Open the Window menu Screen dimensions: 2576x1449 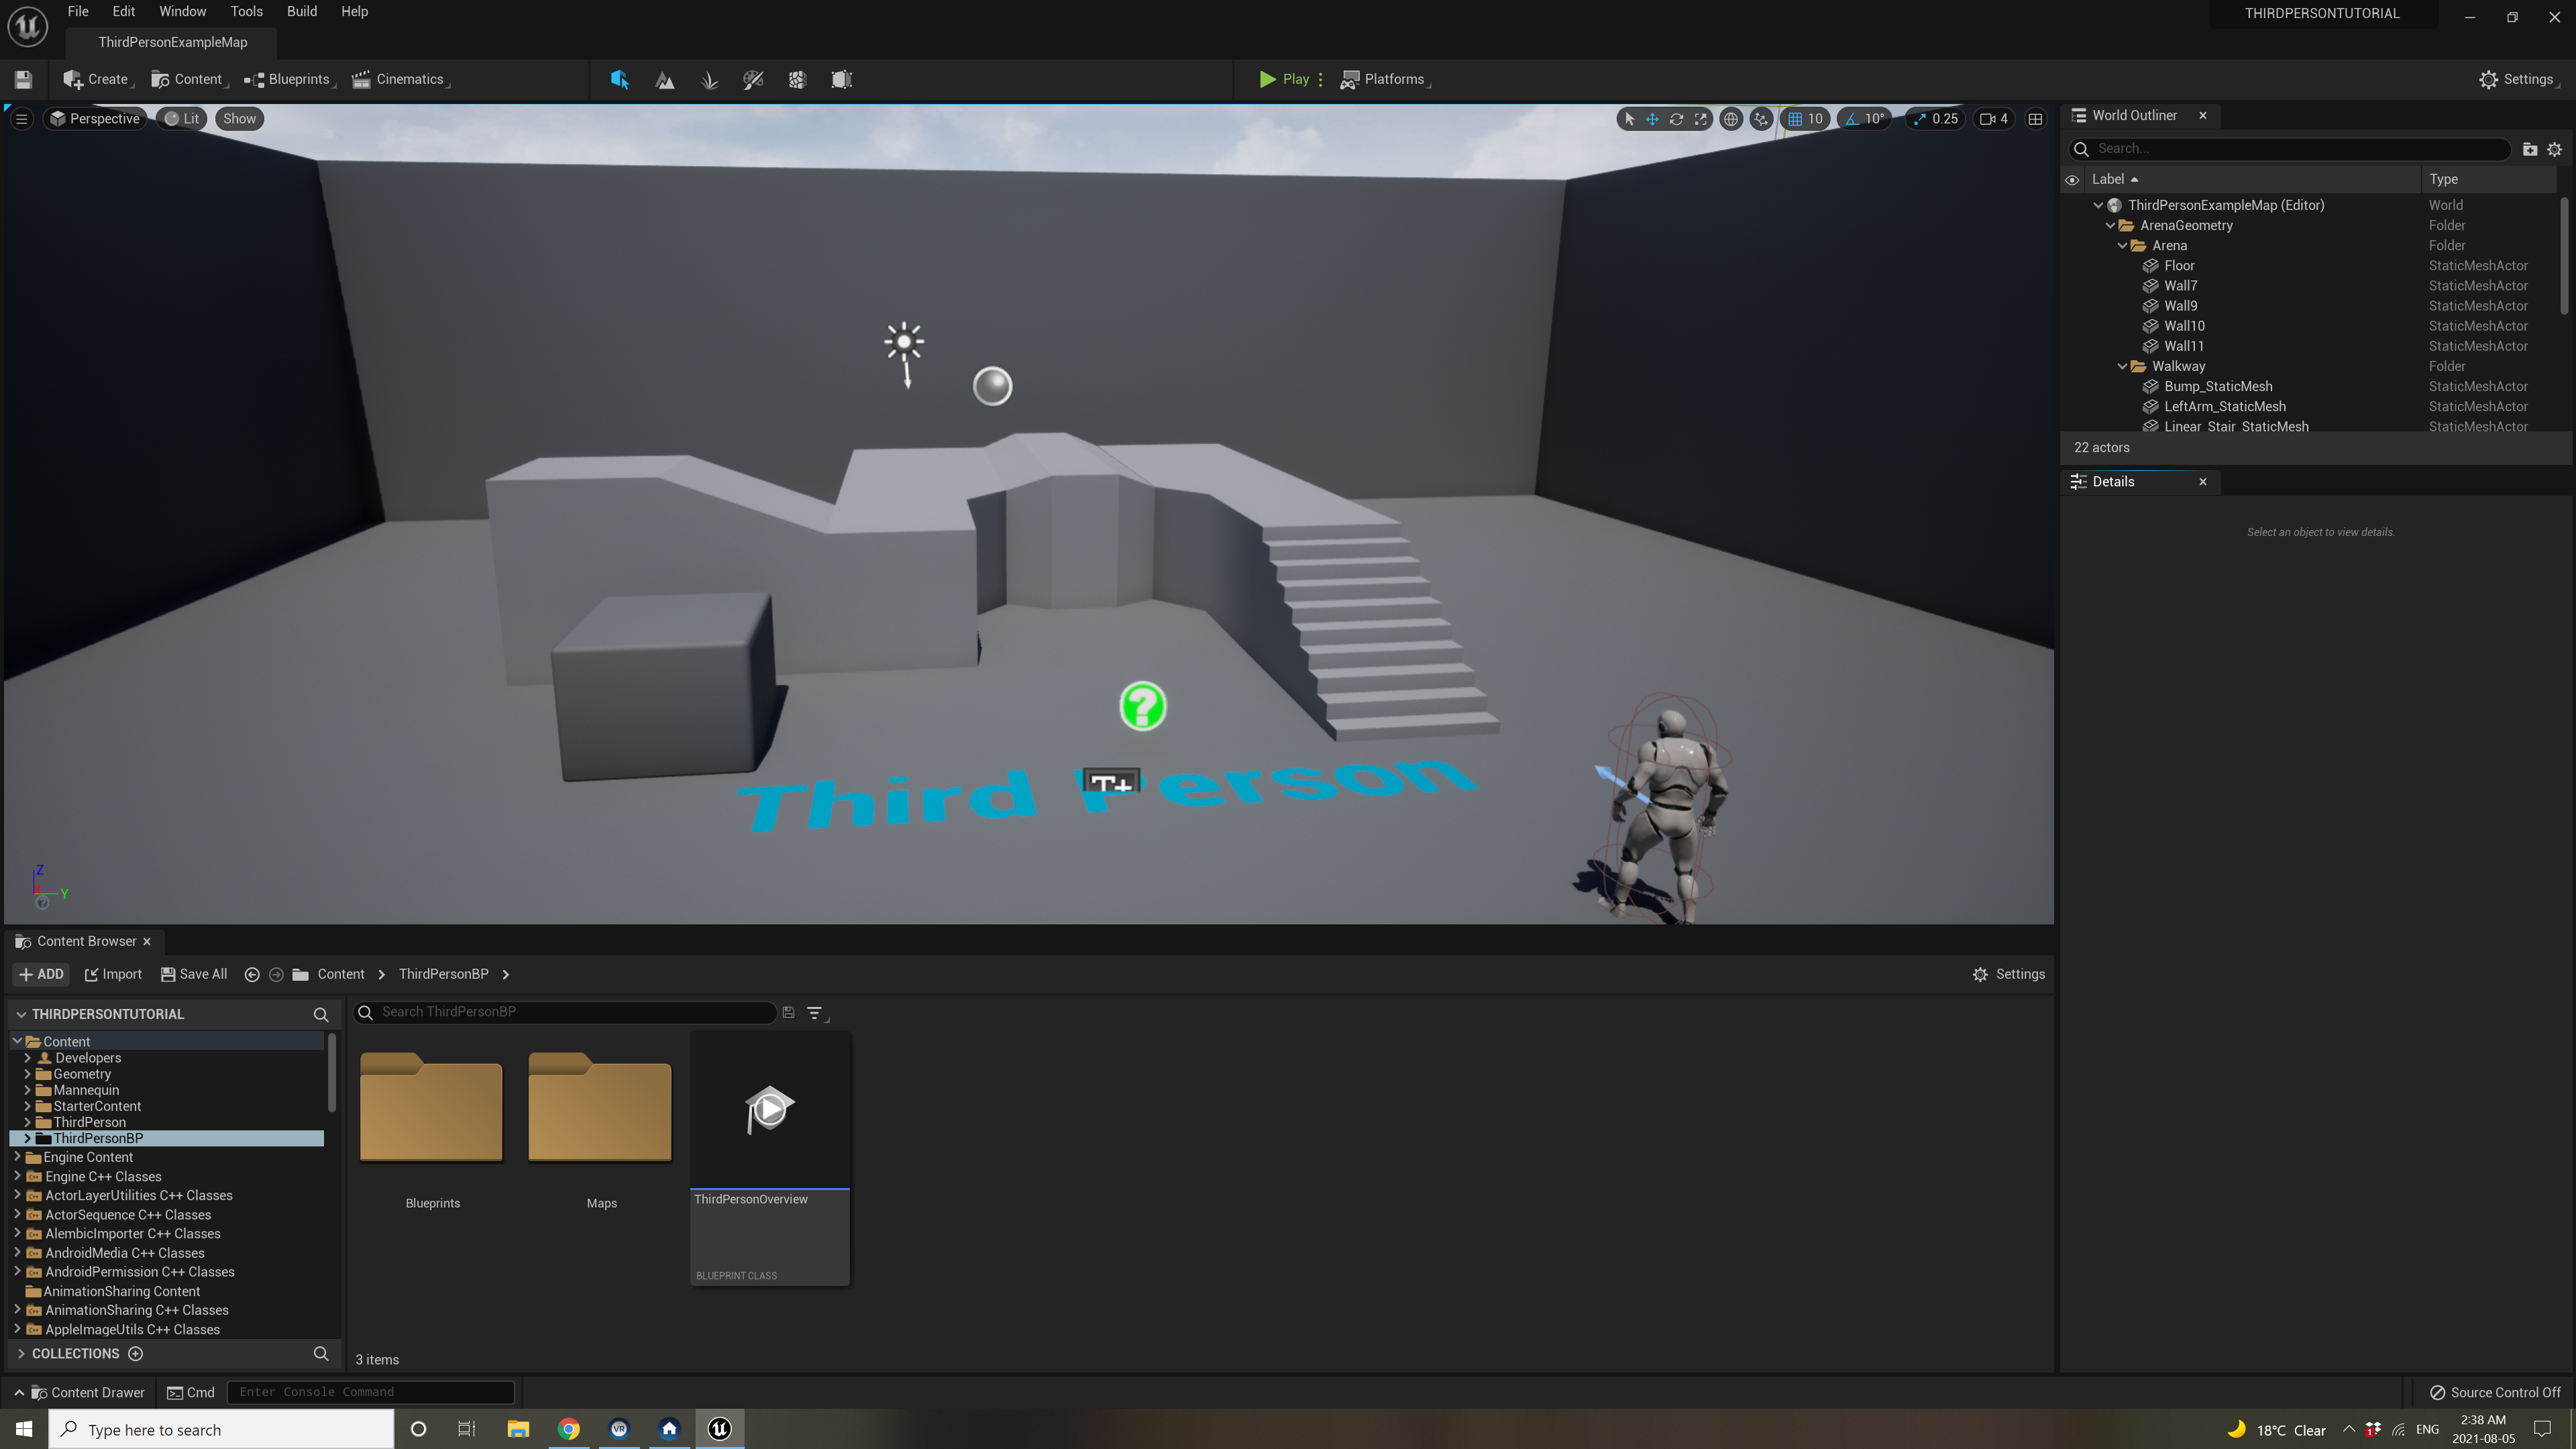(x=183, y=12)
